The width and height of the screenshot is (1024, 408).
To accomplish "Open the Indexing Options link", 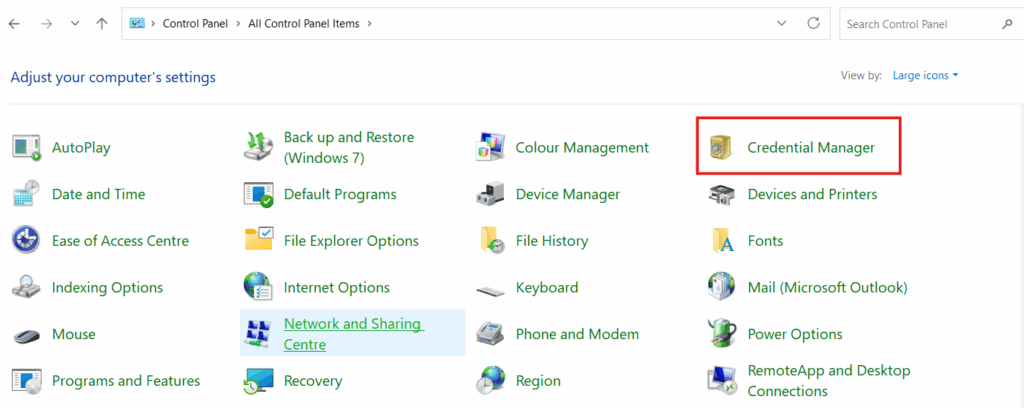I will coord(108,287).
